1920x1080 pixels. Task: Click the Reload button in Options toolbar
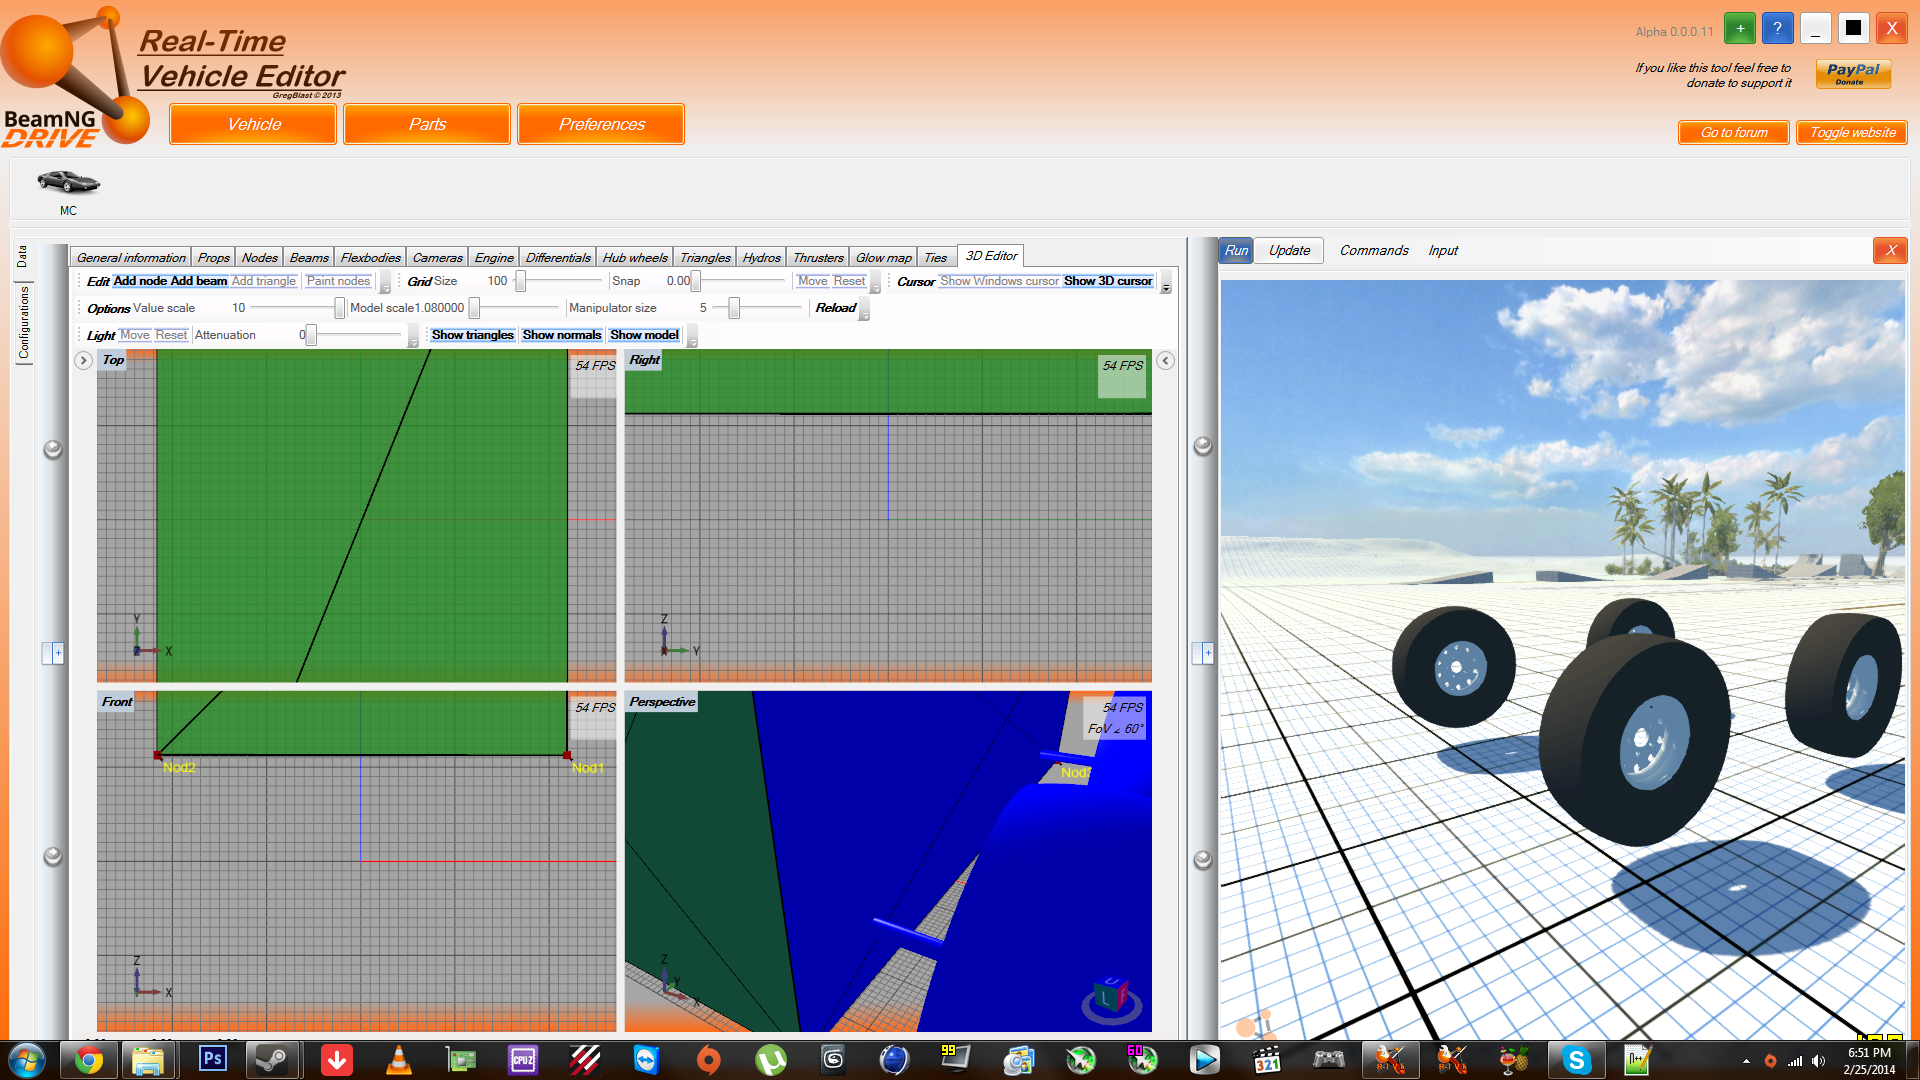click(835, 308)
